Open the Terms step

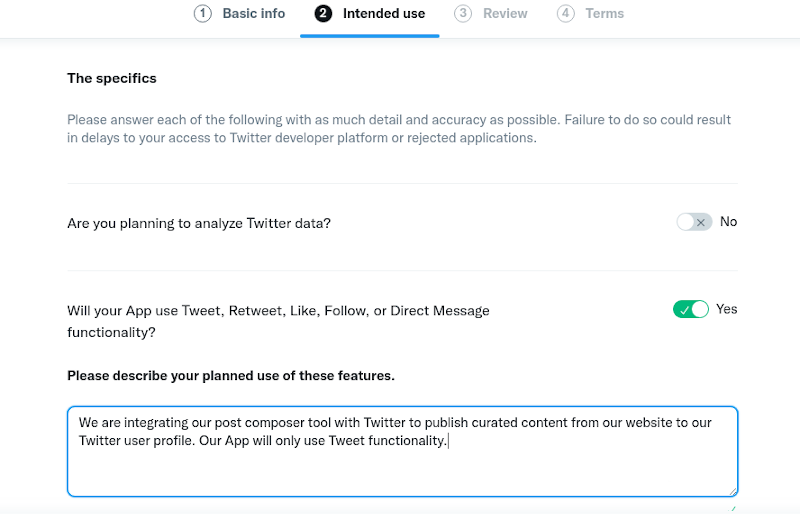coord(605,14)
